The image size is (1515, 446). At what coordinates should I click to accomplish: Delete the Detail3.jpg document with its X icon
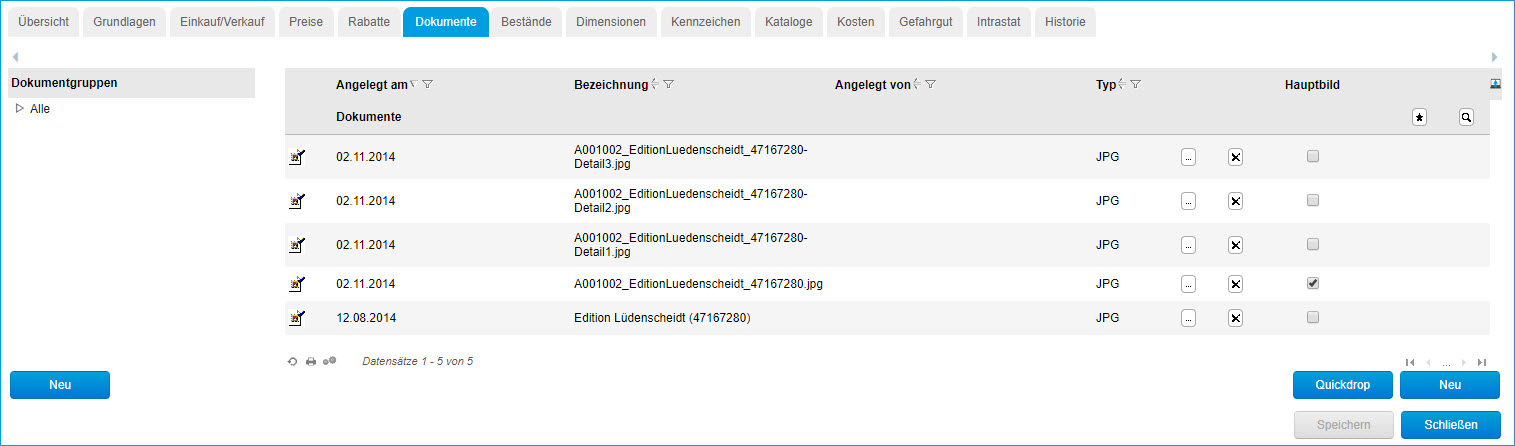coord(1235,157)
